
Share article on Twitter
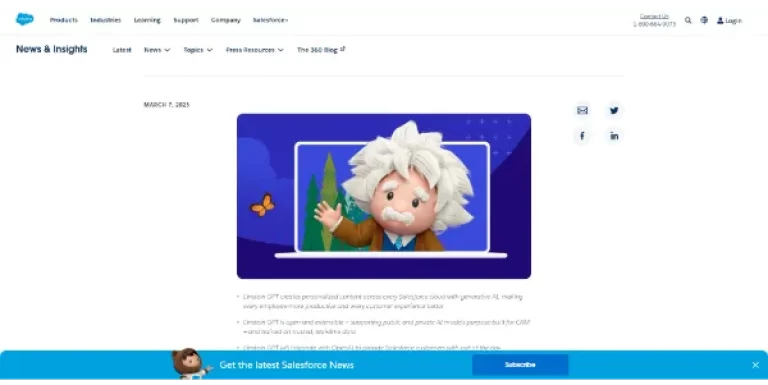614,110
